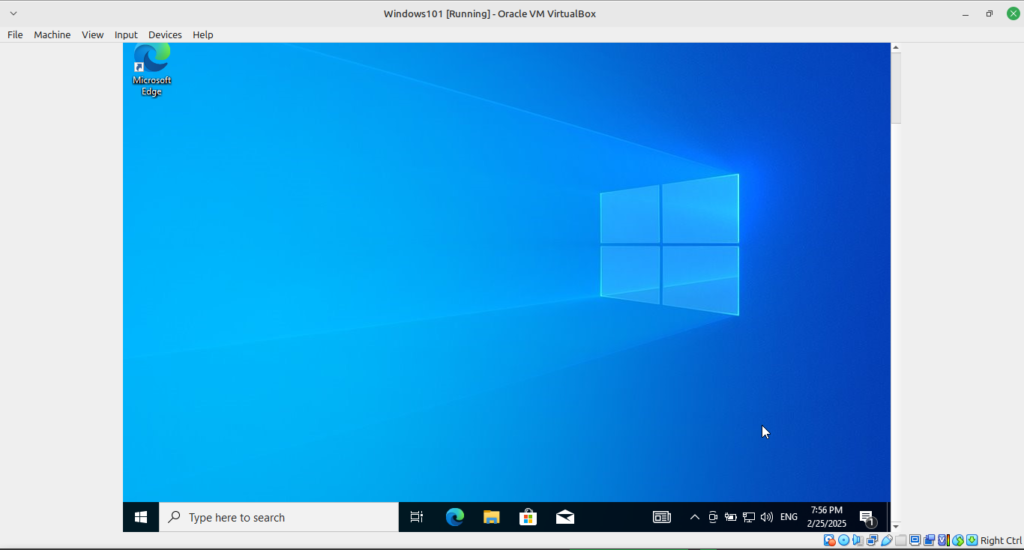1024x550 pixels.
Task: Click the optical disk status icon
Action: point(844,540)
